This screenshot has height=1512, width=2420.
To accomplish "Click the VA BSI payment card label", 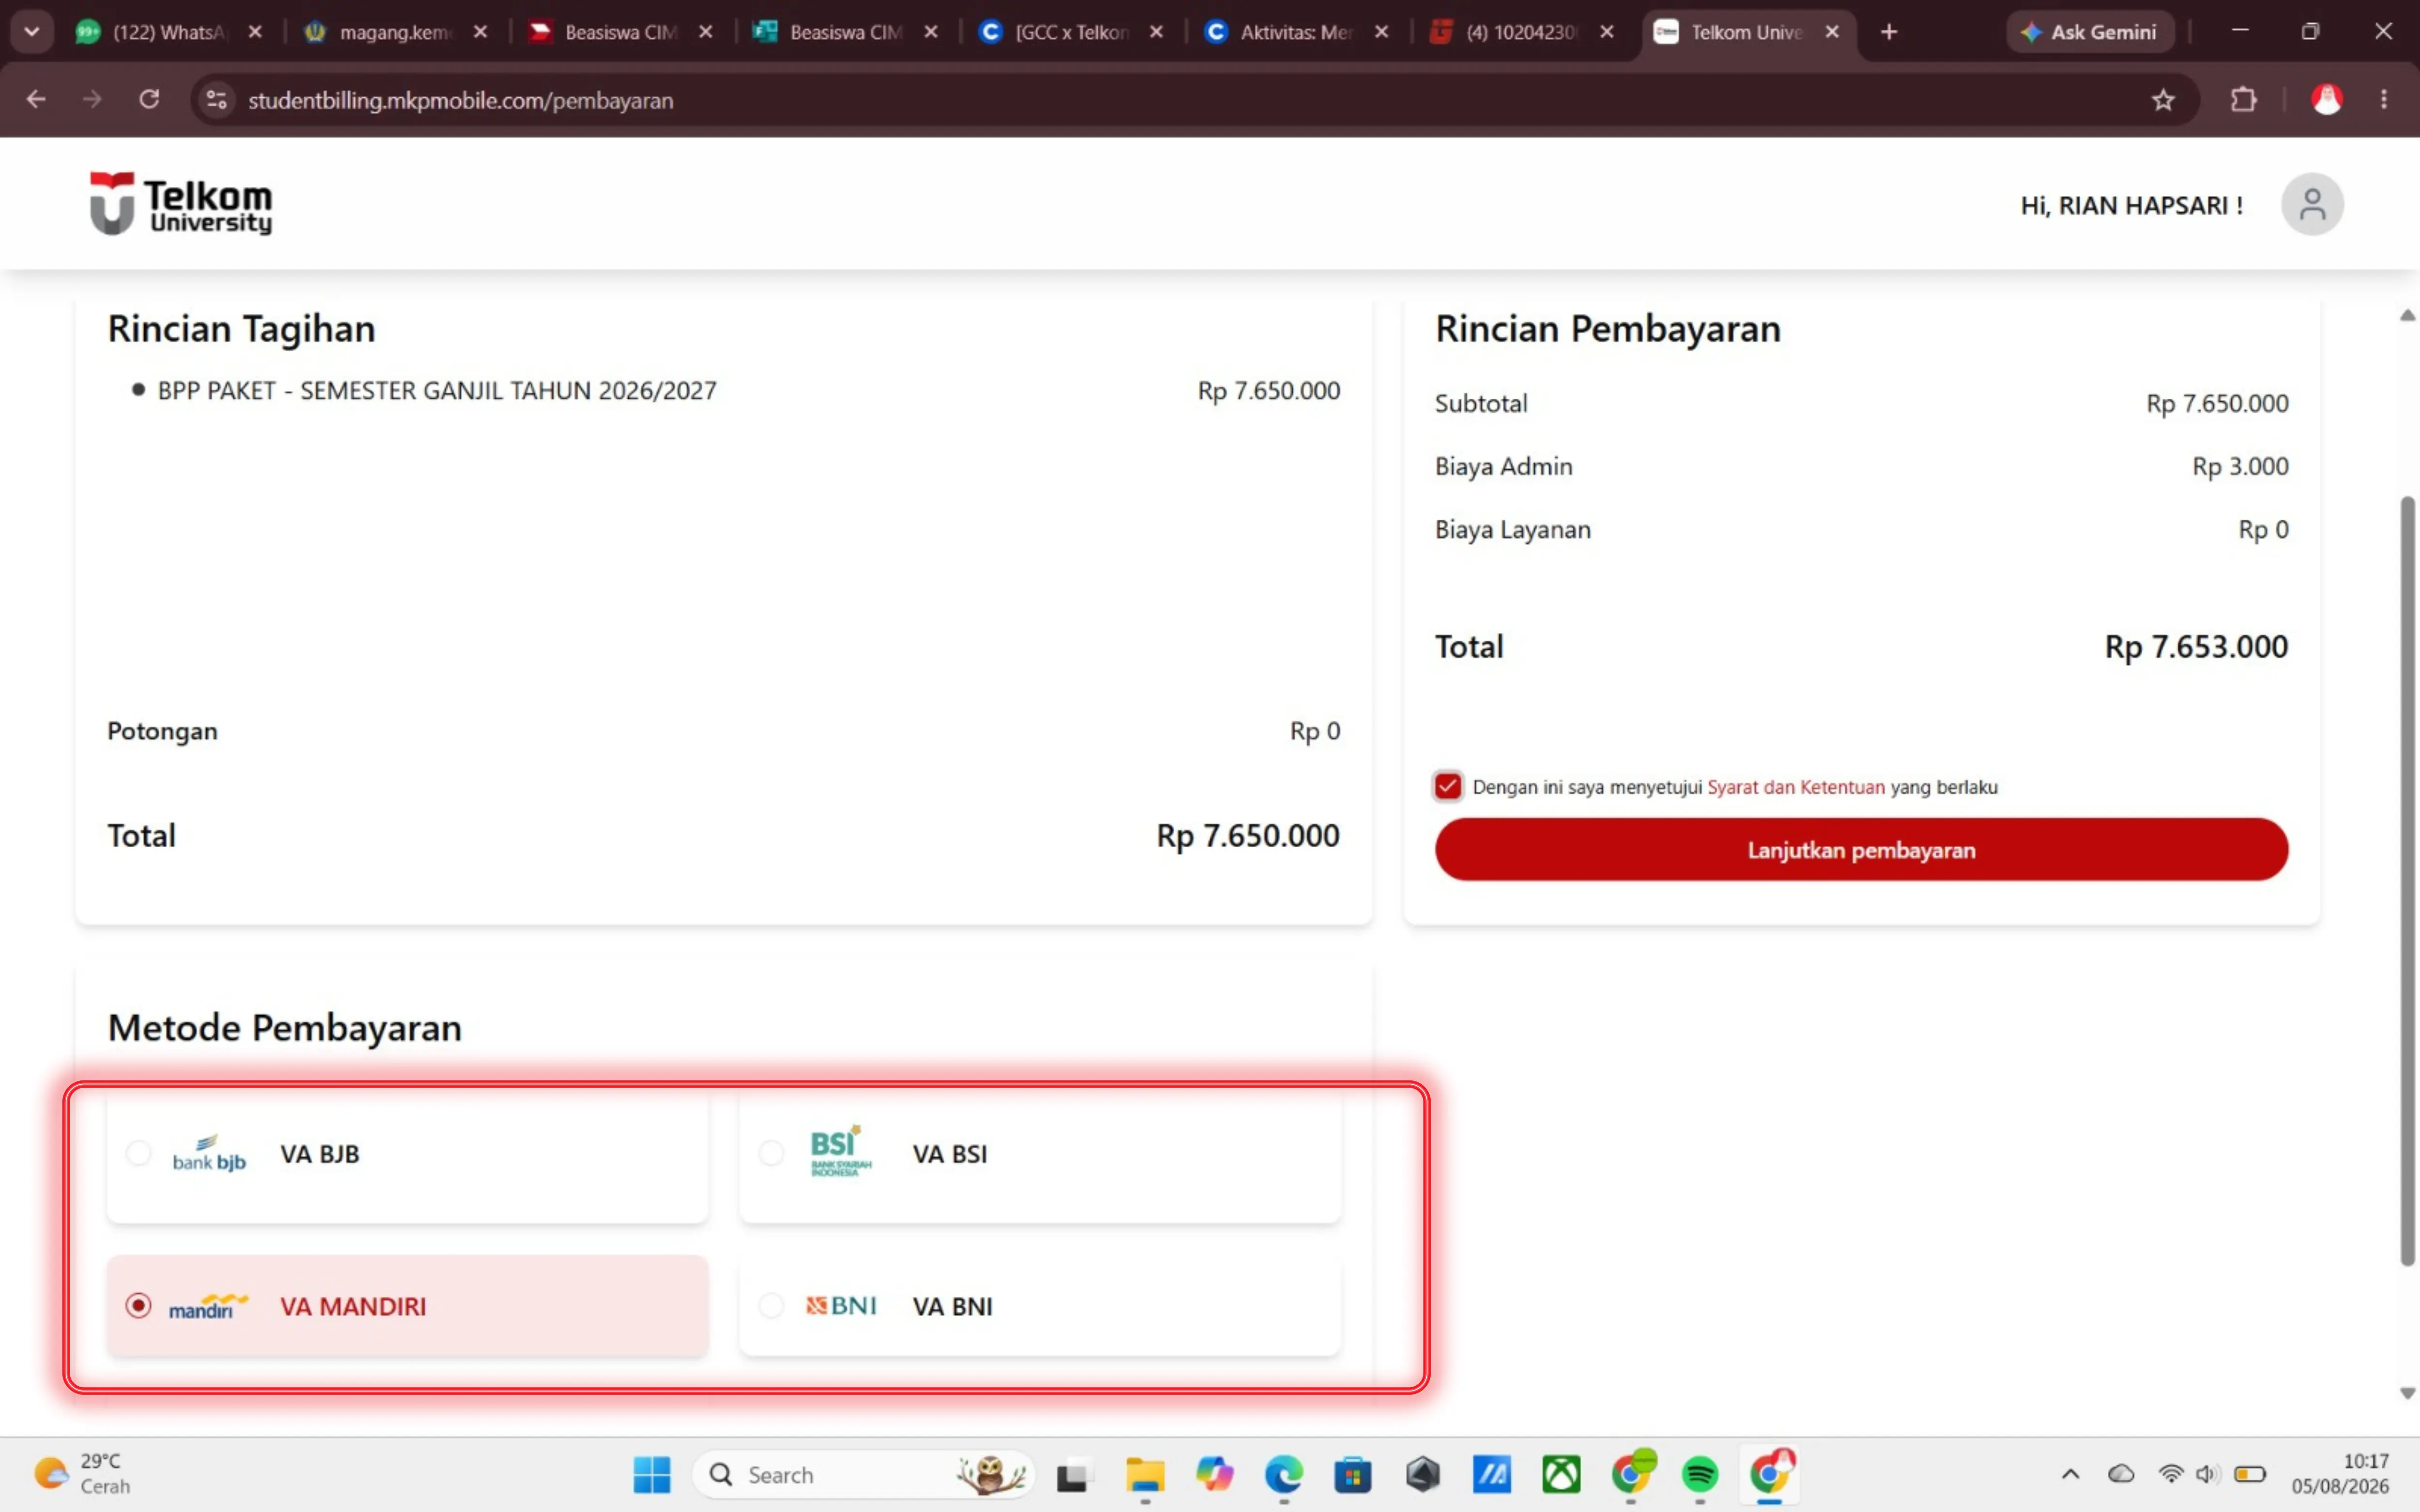I will [949, 1153].
